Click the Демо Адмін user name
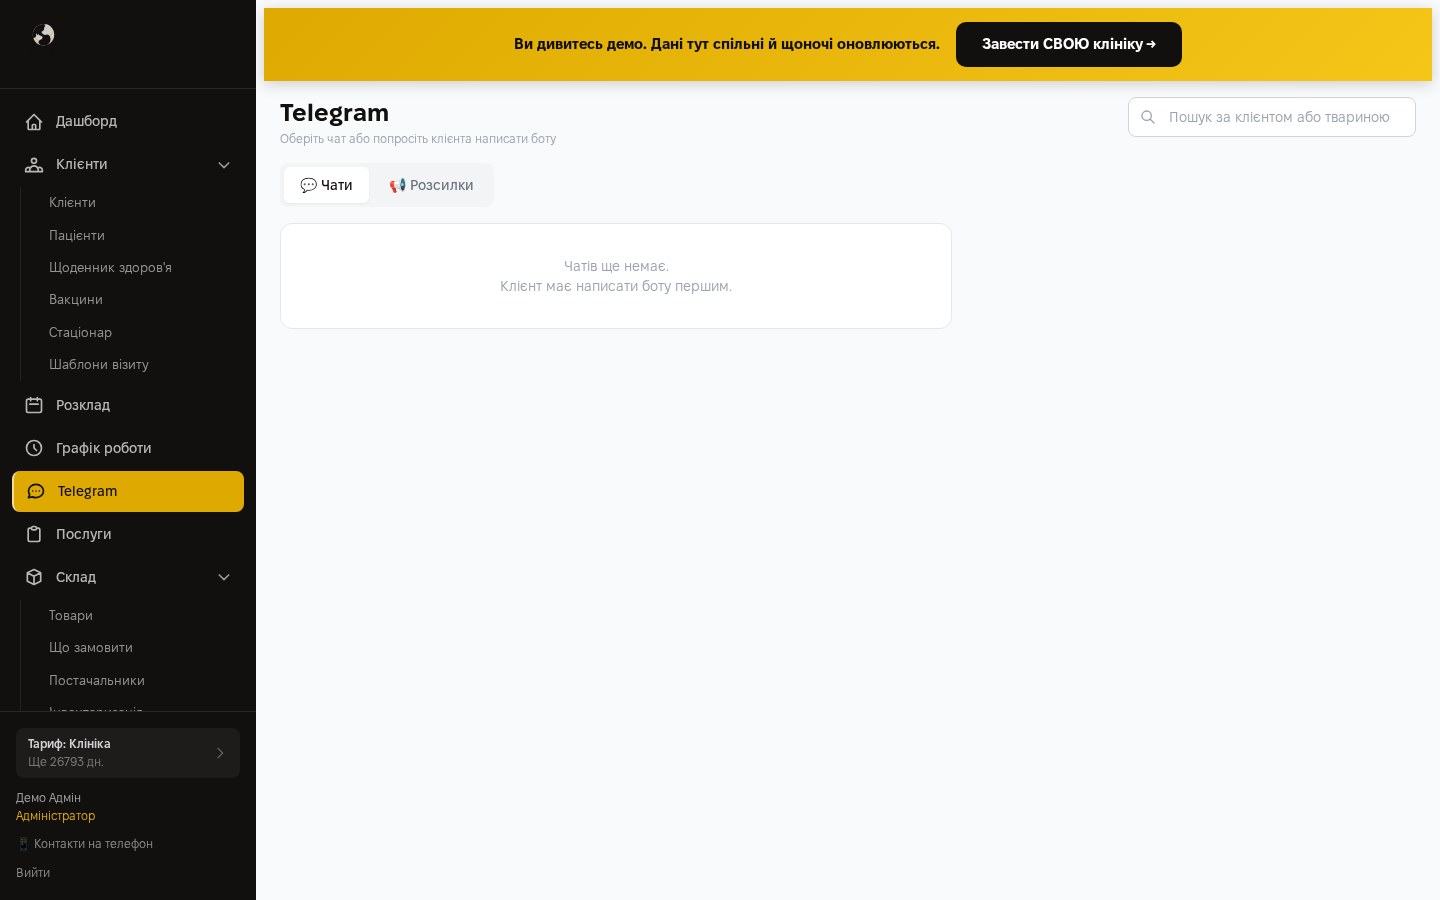This screenshot has width=1440, height=900. pos(48,798)
